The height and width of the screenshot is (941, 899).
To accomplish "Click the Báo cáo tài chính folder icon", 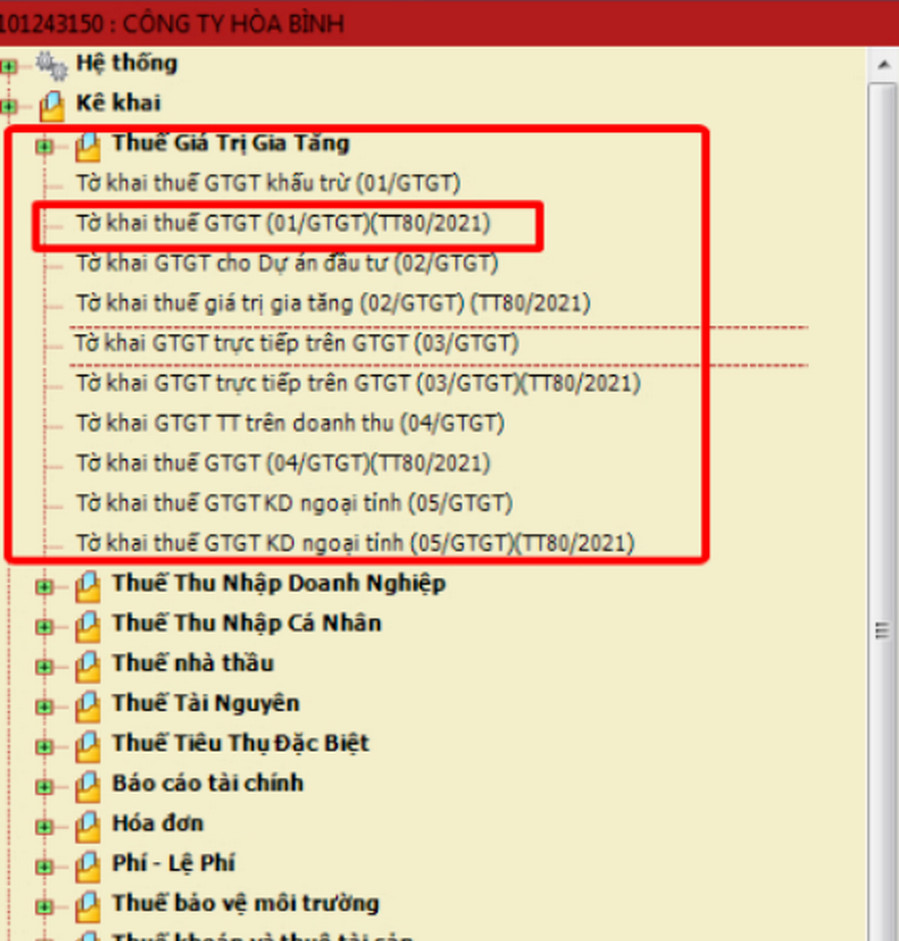I will point(88,786).
